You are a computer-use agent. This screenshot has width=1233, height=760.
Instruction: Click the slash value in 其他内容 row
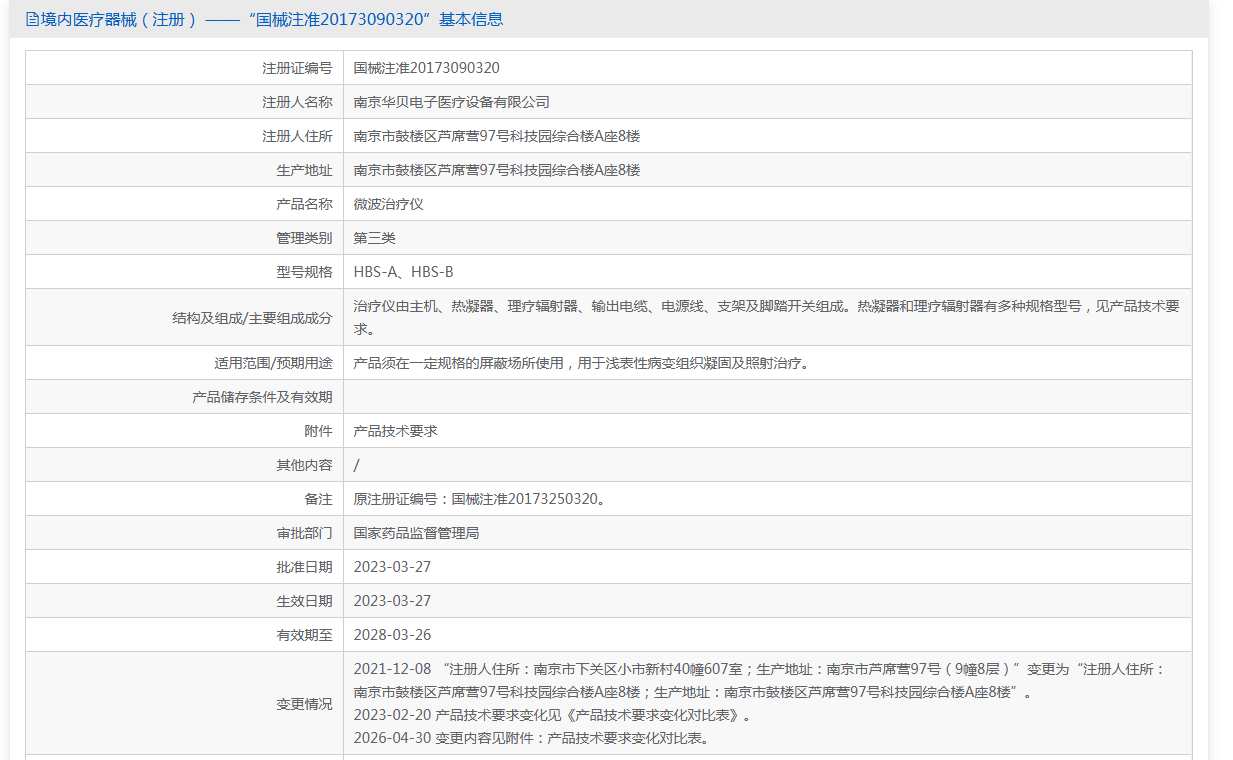(x=357, y=465)
